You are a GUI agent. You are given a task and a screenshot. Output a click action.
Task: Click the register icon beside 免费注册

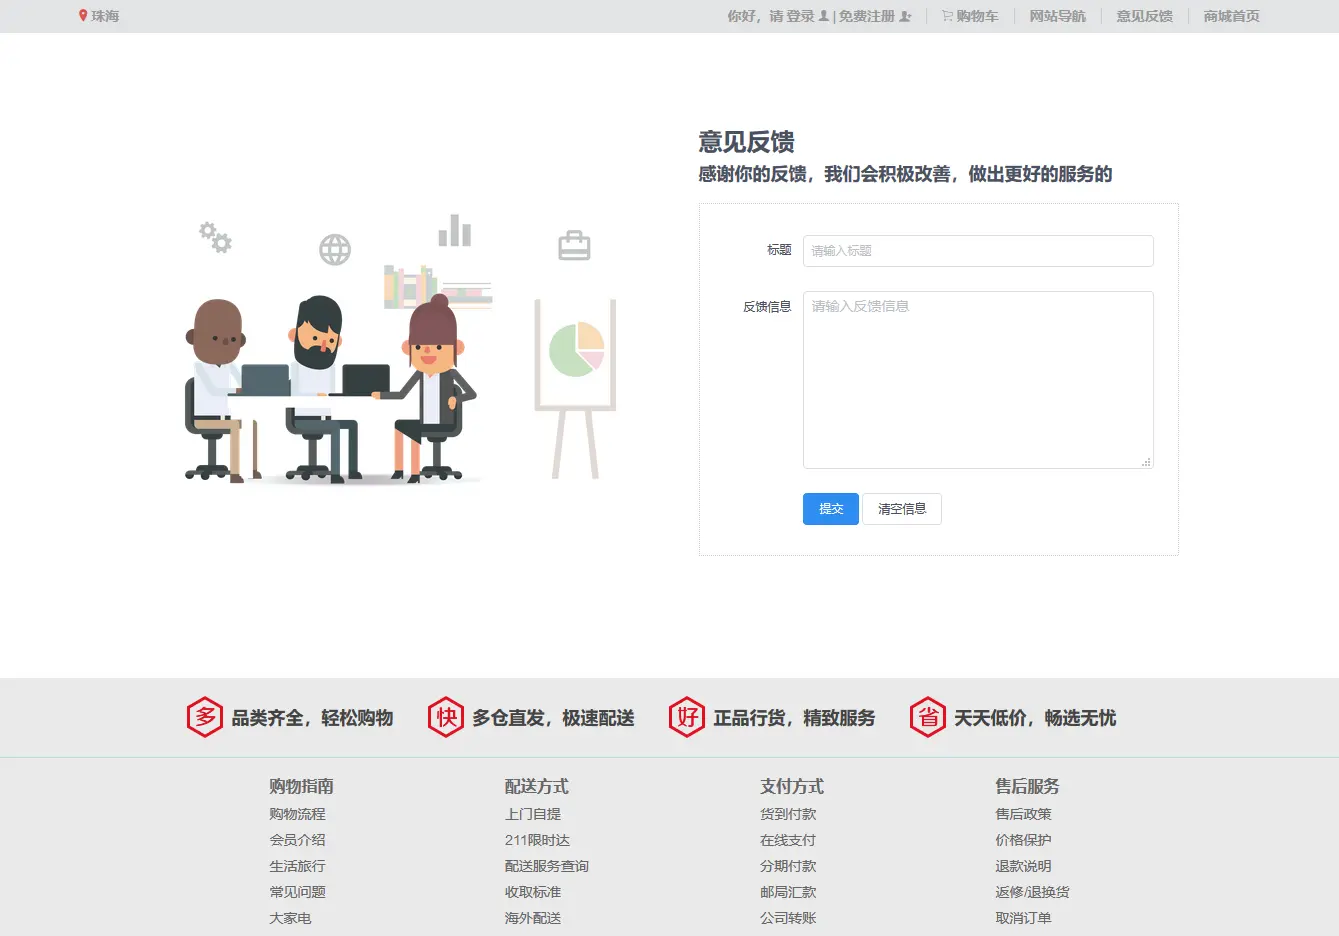point(904,15)
